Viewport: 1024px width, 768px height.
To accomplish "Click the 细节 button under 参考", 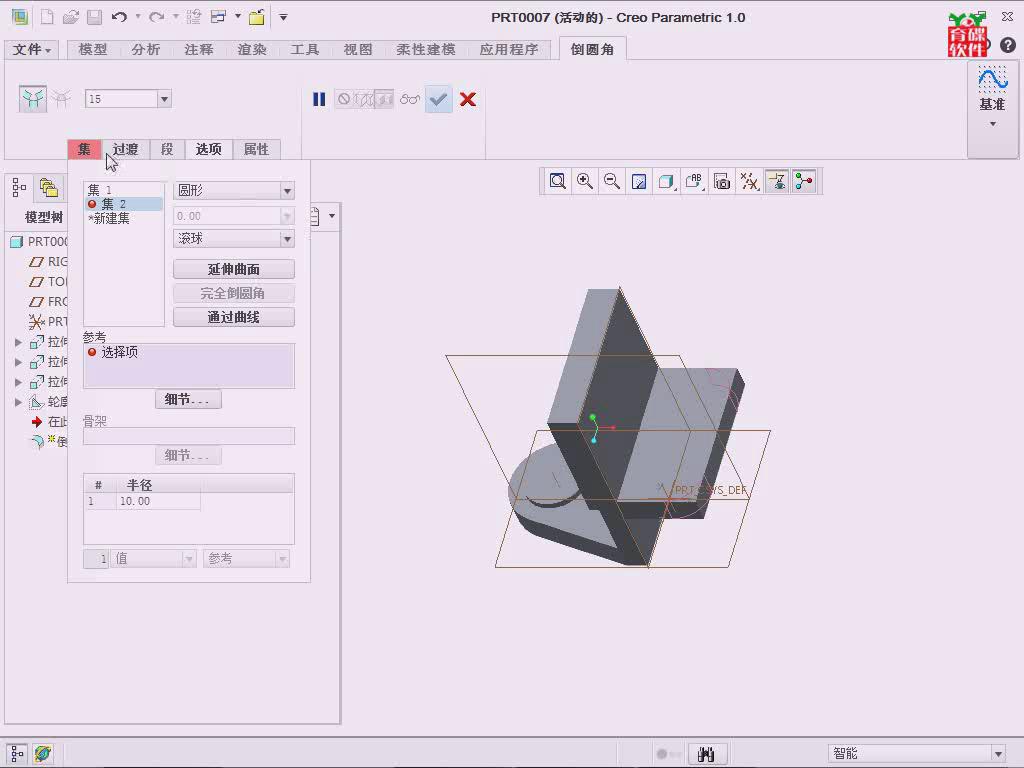I will (188, 399).
